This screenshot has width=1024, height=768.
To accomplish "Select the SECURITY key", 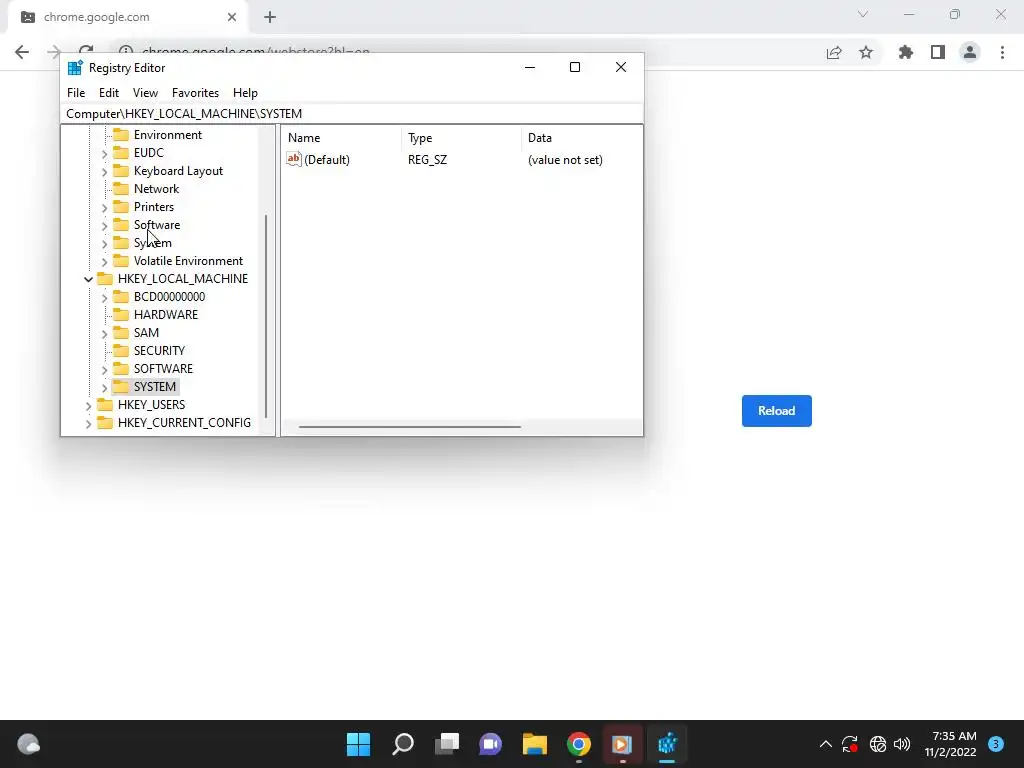I will pos(159,351).
